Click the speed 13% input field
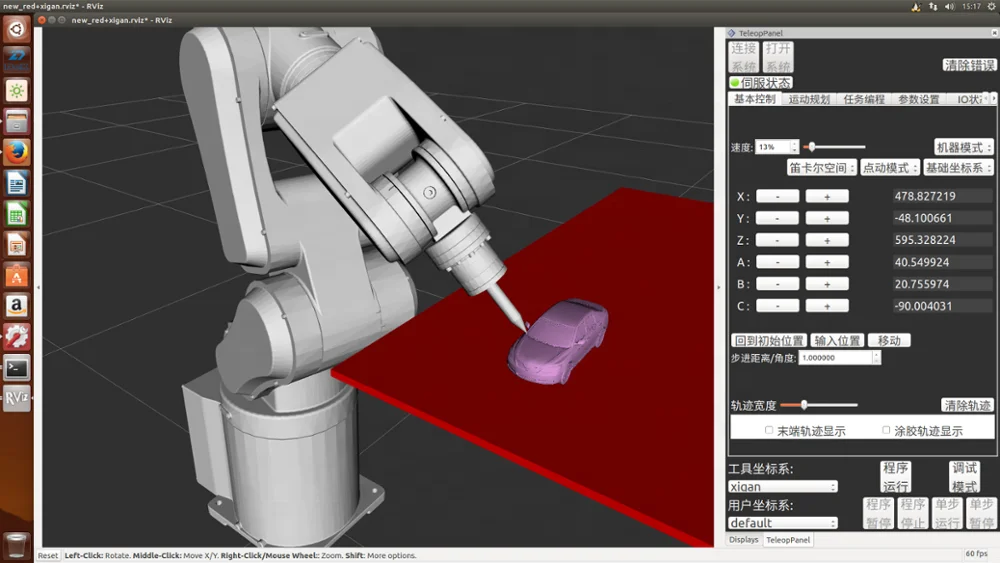Image resolution: width=1000 pixels, height=563 pixels. (772, 147)
